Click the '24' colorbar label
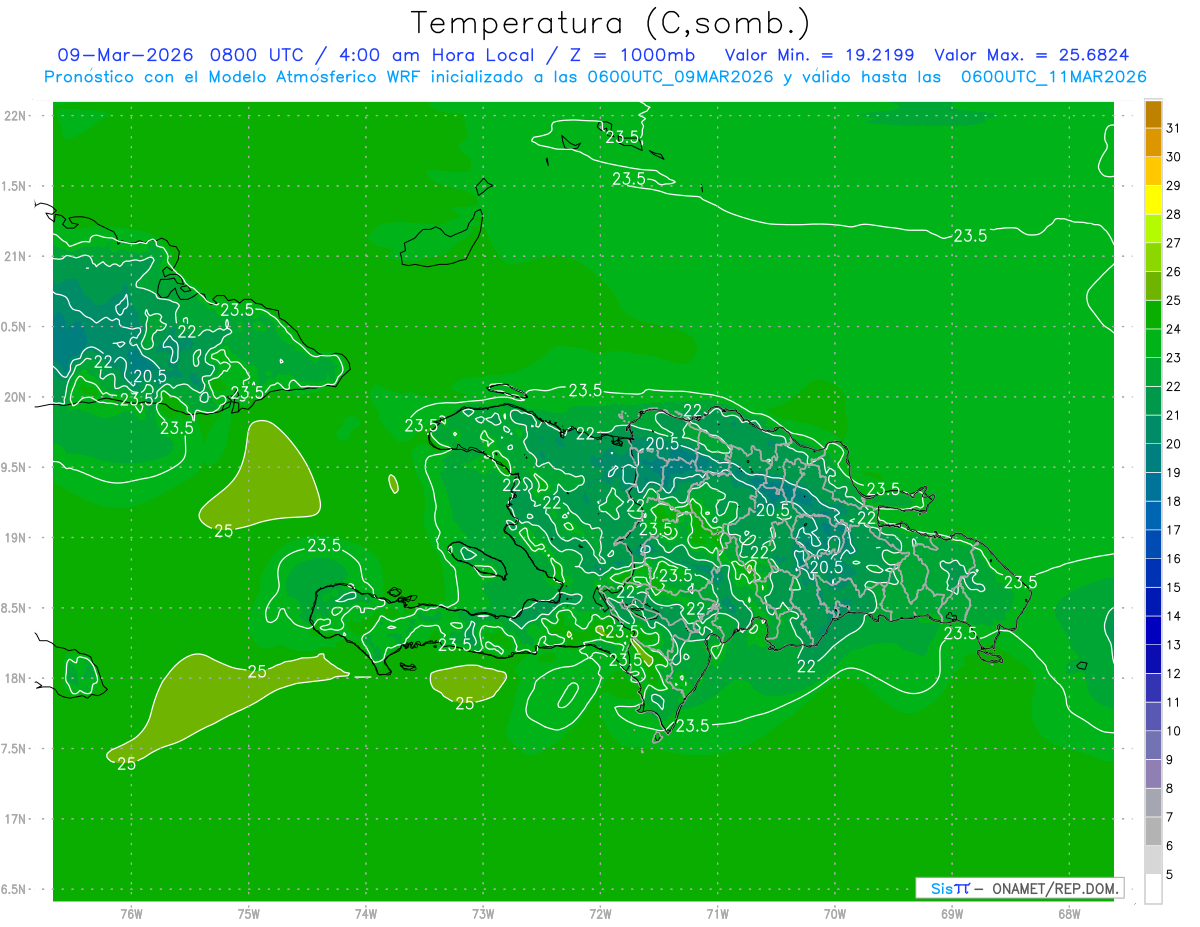 click(x=1173, y=329)
